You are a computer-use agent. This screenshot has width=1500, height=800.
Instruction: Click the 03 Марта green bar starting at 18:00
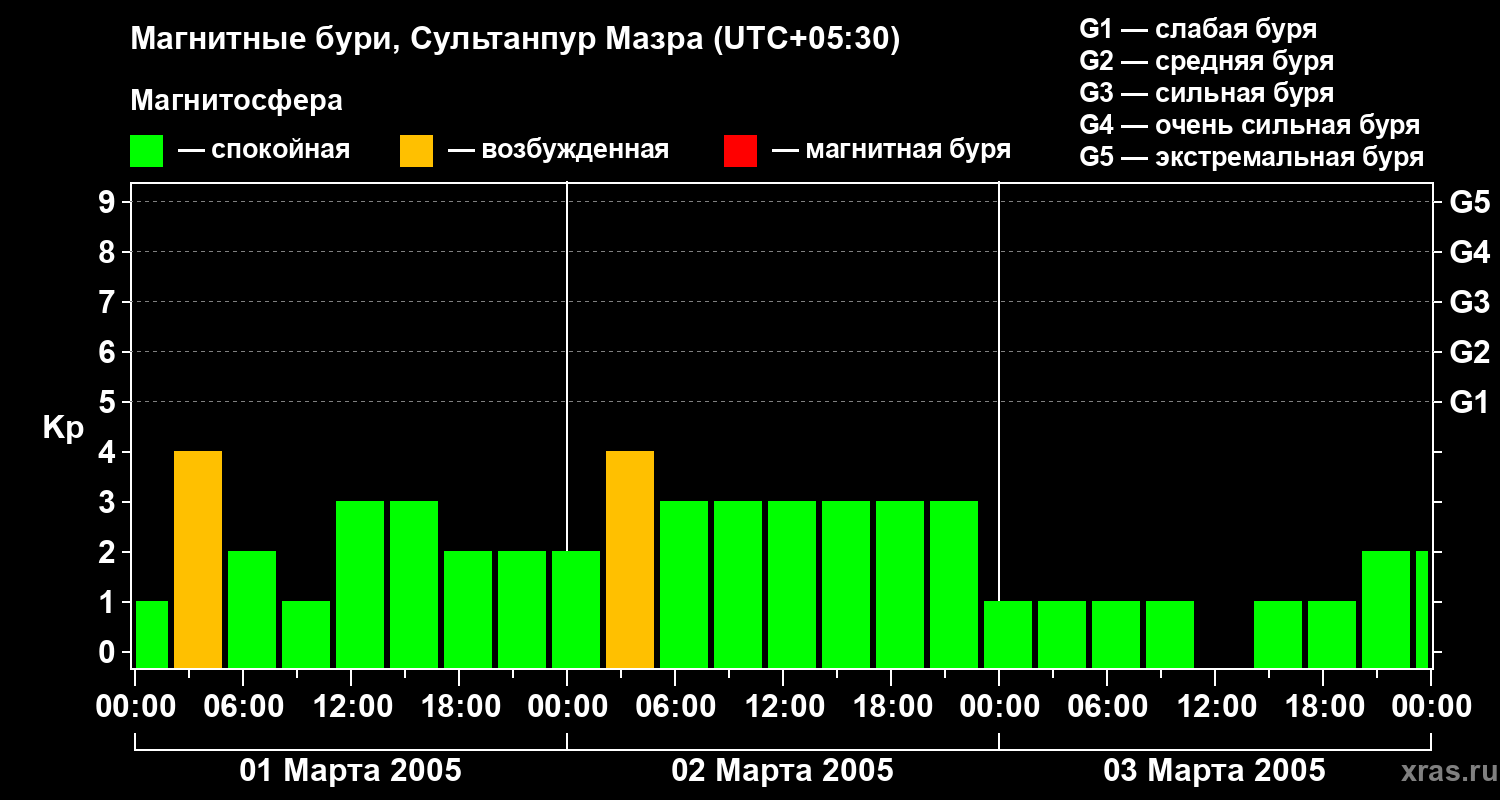[x=1332, y=635]
